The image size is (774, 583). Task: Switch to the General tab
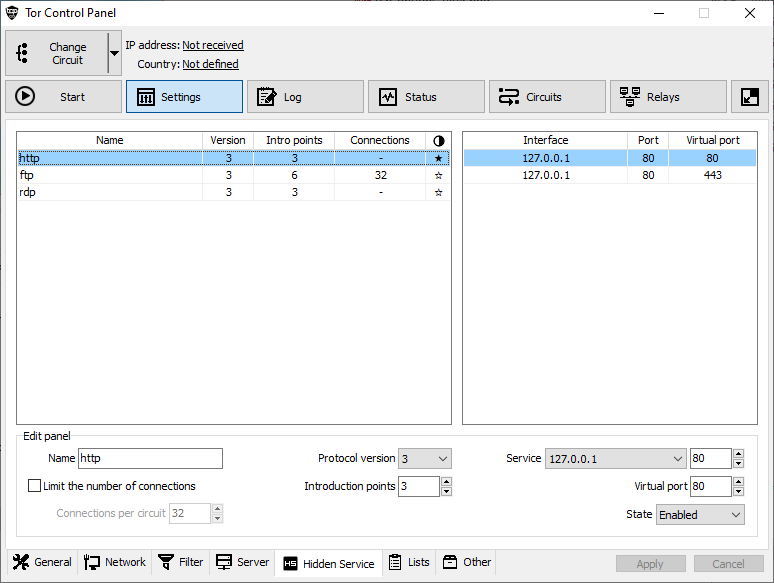(42, 562)
